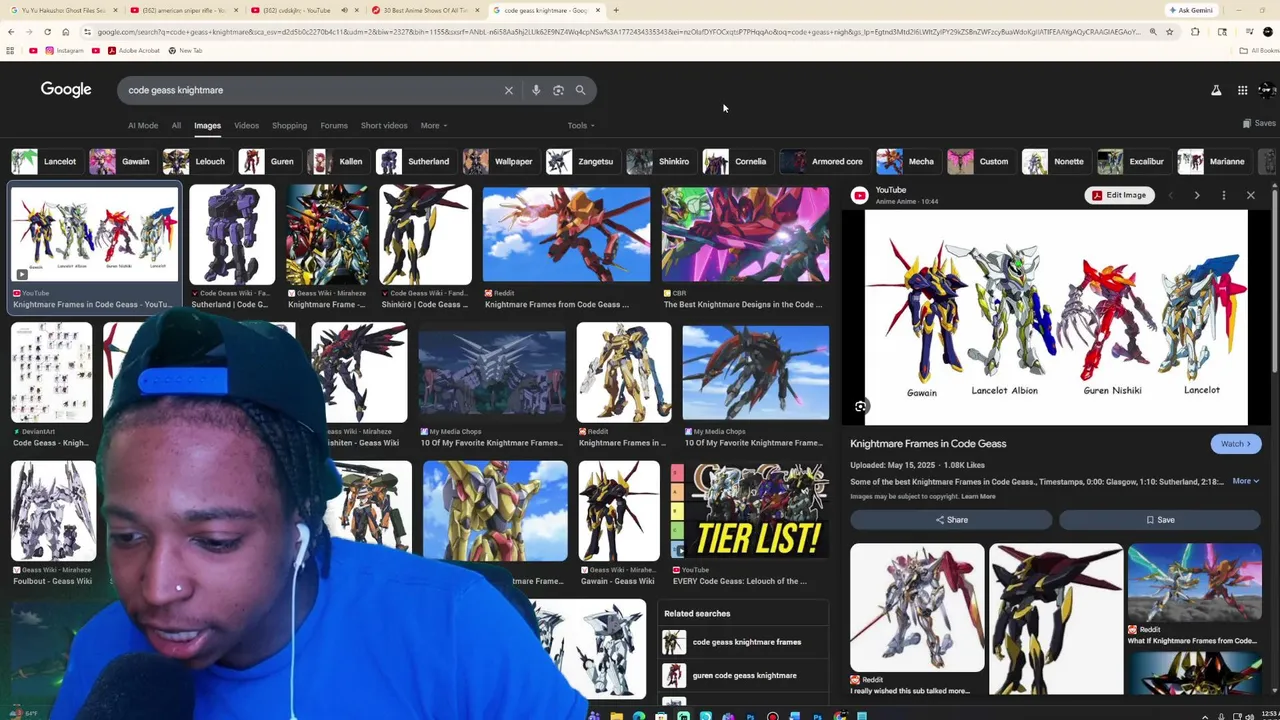Screen dimensions: 1280x720
Task: Select the TIER LIST! thumbnail
Action: (x=750, y=510)
